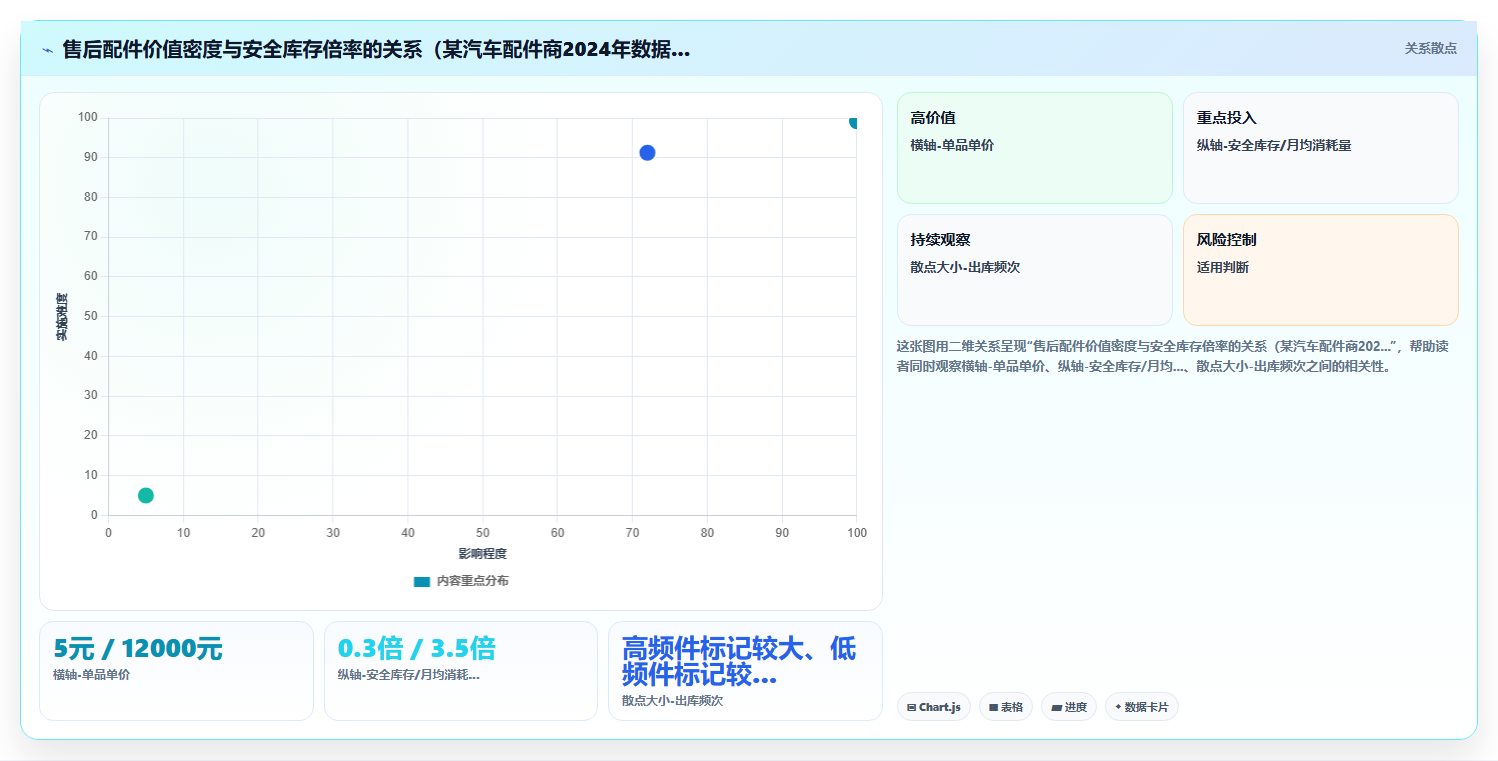Click the icon inside the 表格 chip
Screen dimensions: 1498x761
click(x=993, y=708)
